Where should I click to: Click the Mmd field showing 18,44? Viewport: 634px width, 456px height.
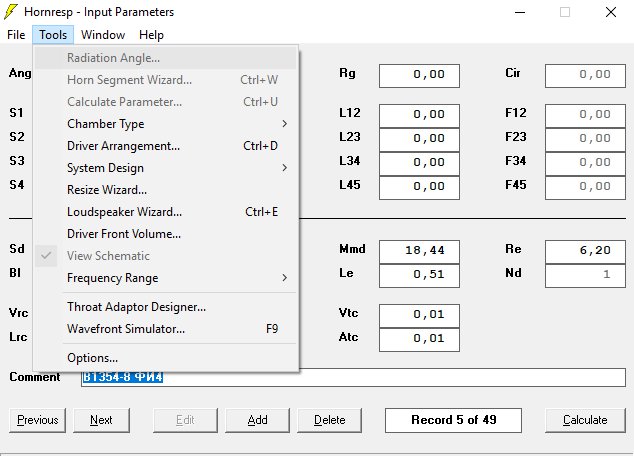coord(419,252)
